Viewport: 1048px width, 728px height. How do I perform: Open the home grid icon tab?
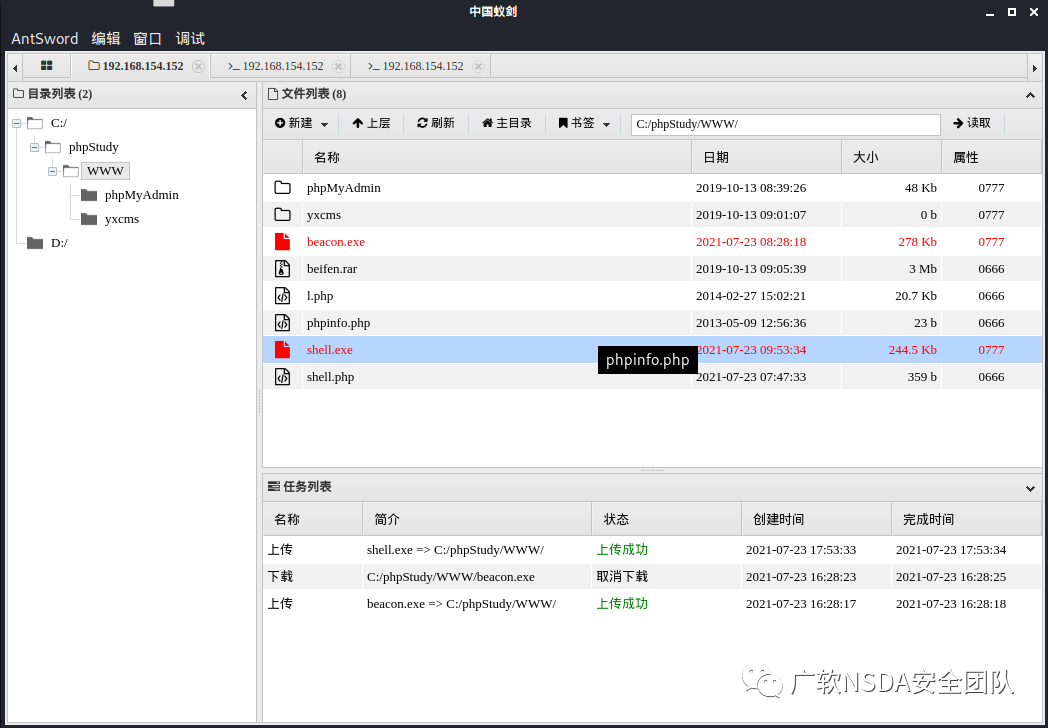pyautogui.click(x=46, y=66)
